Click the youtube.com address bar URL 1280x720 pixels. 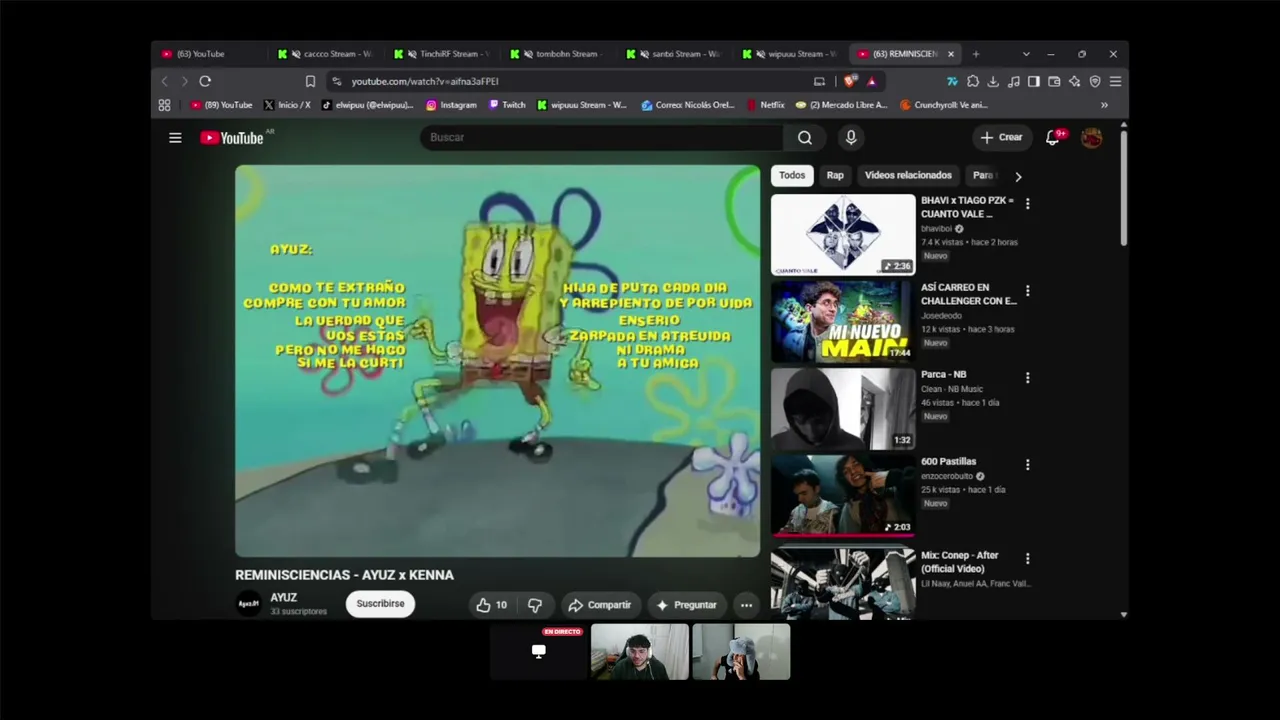(425, 81)
